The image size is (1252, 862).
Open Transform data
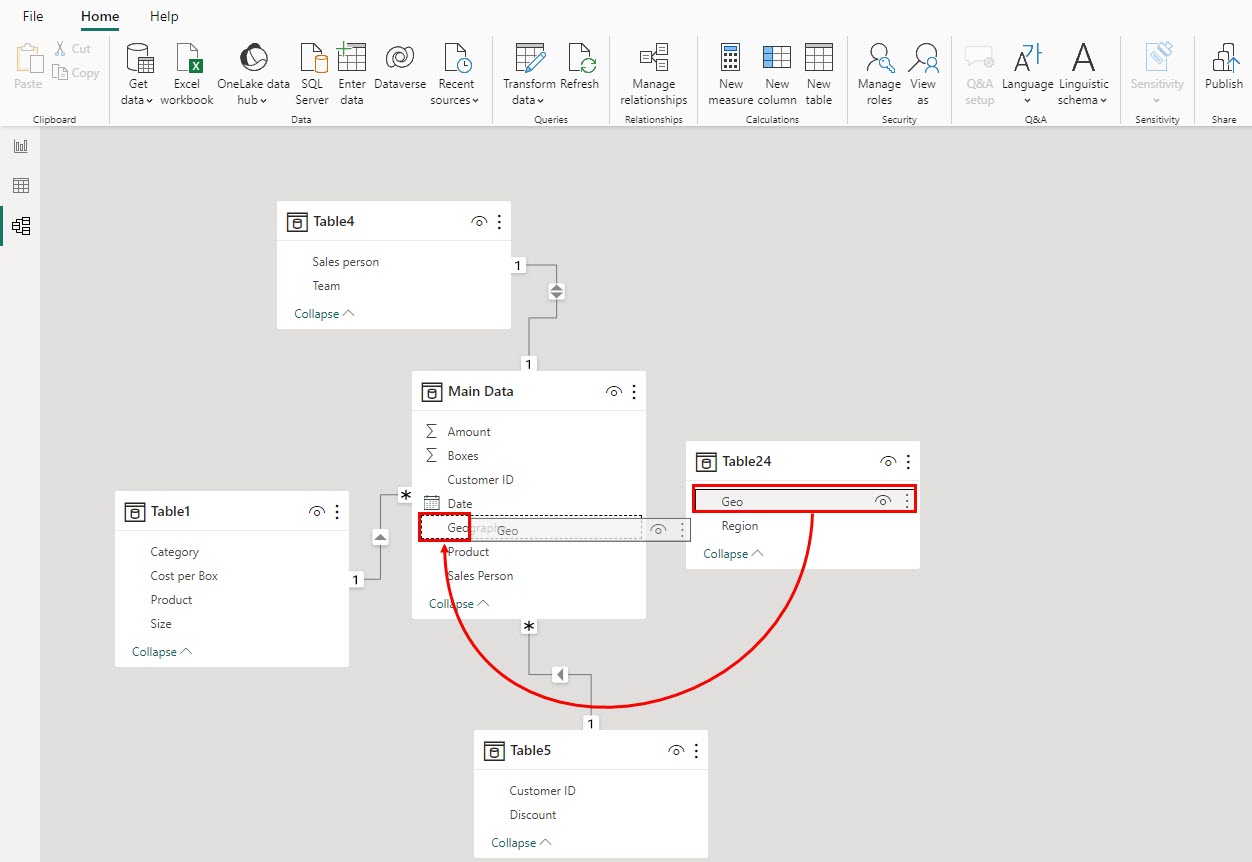(x=529, y=73)
